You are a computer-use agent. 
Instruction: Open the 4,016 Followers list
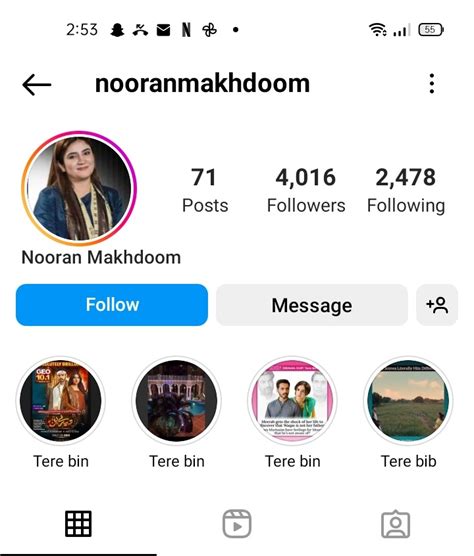[x=306, y=190]
